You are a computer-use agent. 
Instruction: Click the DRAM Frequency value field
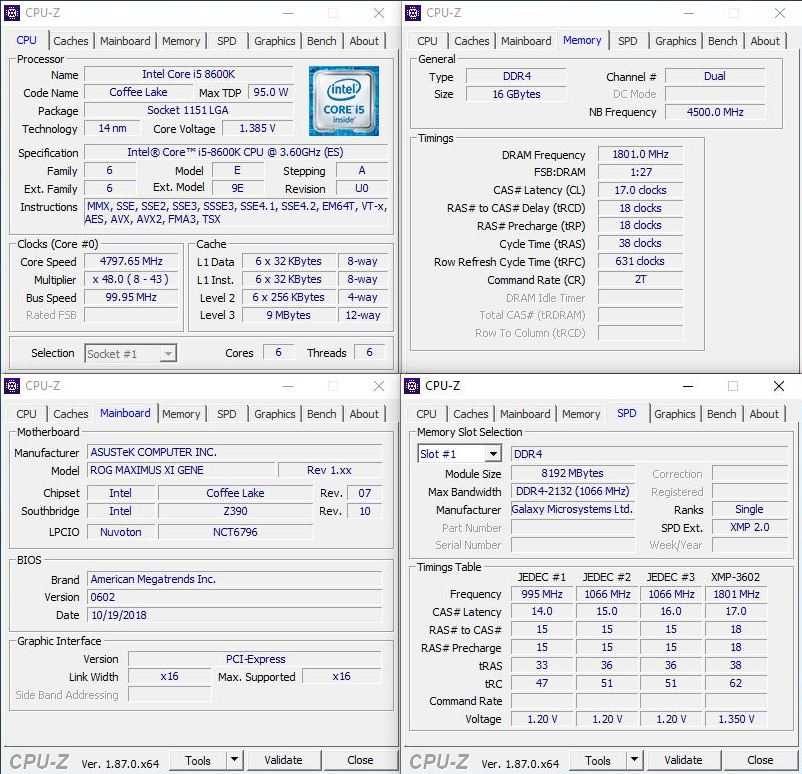[x=640, y=155]
